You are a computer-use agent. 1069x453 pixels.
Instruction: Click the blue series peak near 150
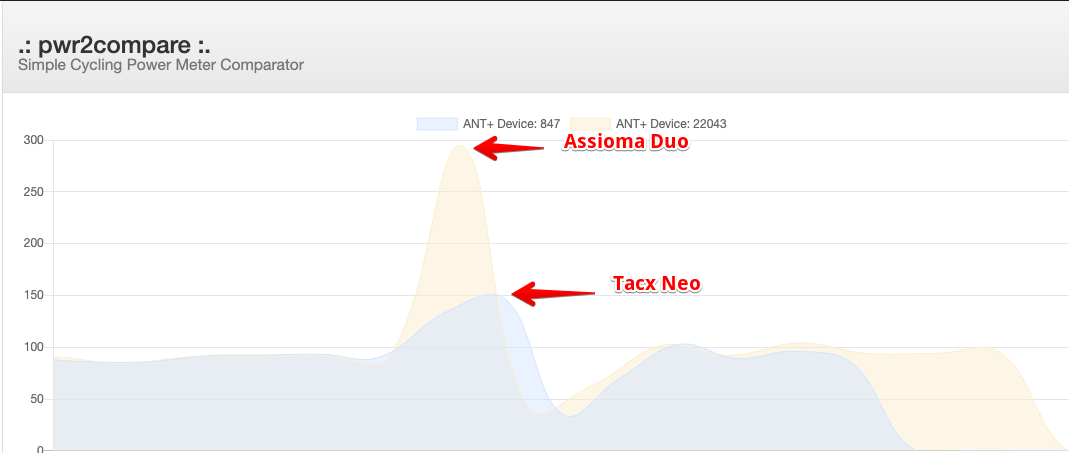(x=492, y=294)
